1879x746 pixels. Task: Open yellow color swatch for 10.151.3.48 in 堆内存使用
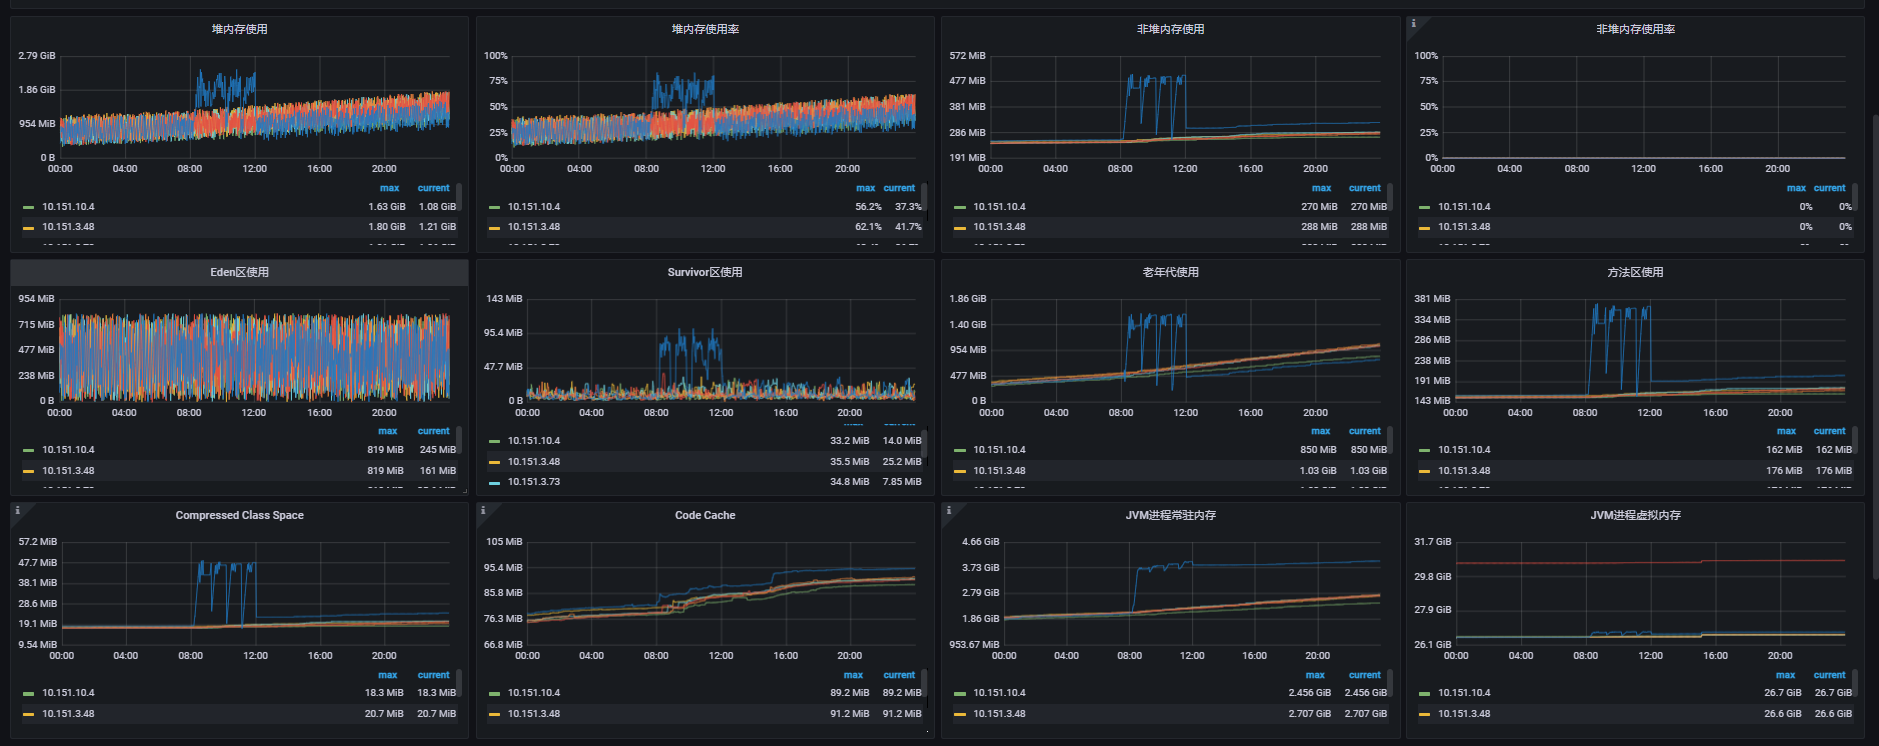(x=28, y=228)
